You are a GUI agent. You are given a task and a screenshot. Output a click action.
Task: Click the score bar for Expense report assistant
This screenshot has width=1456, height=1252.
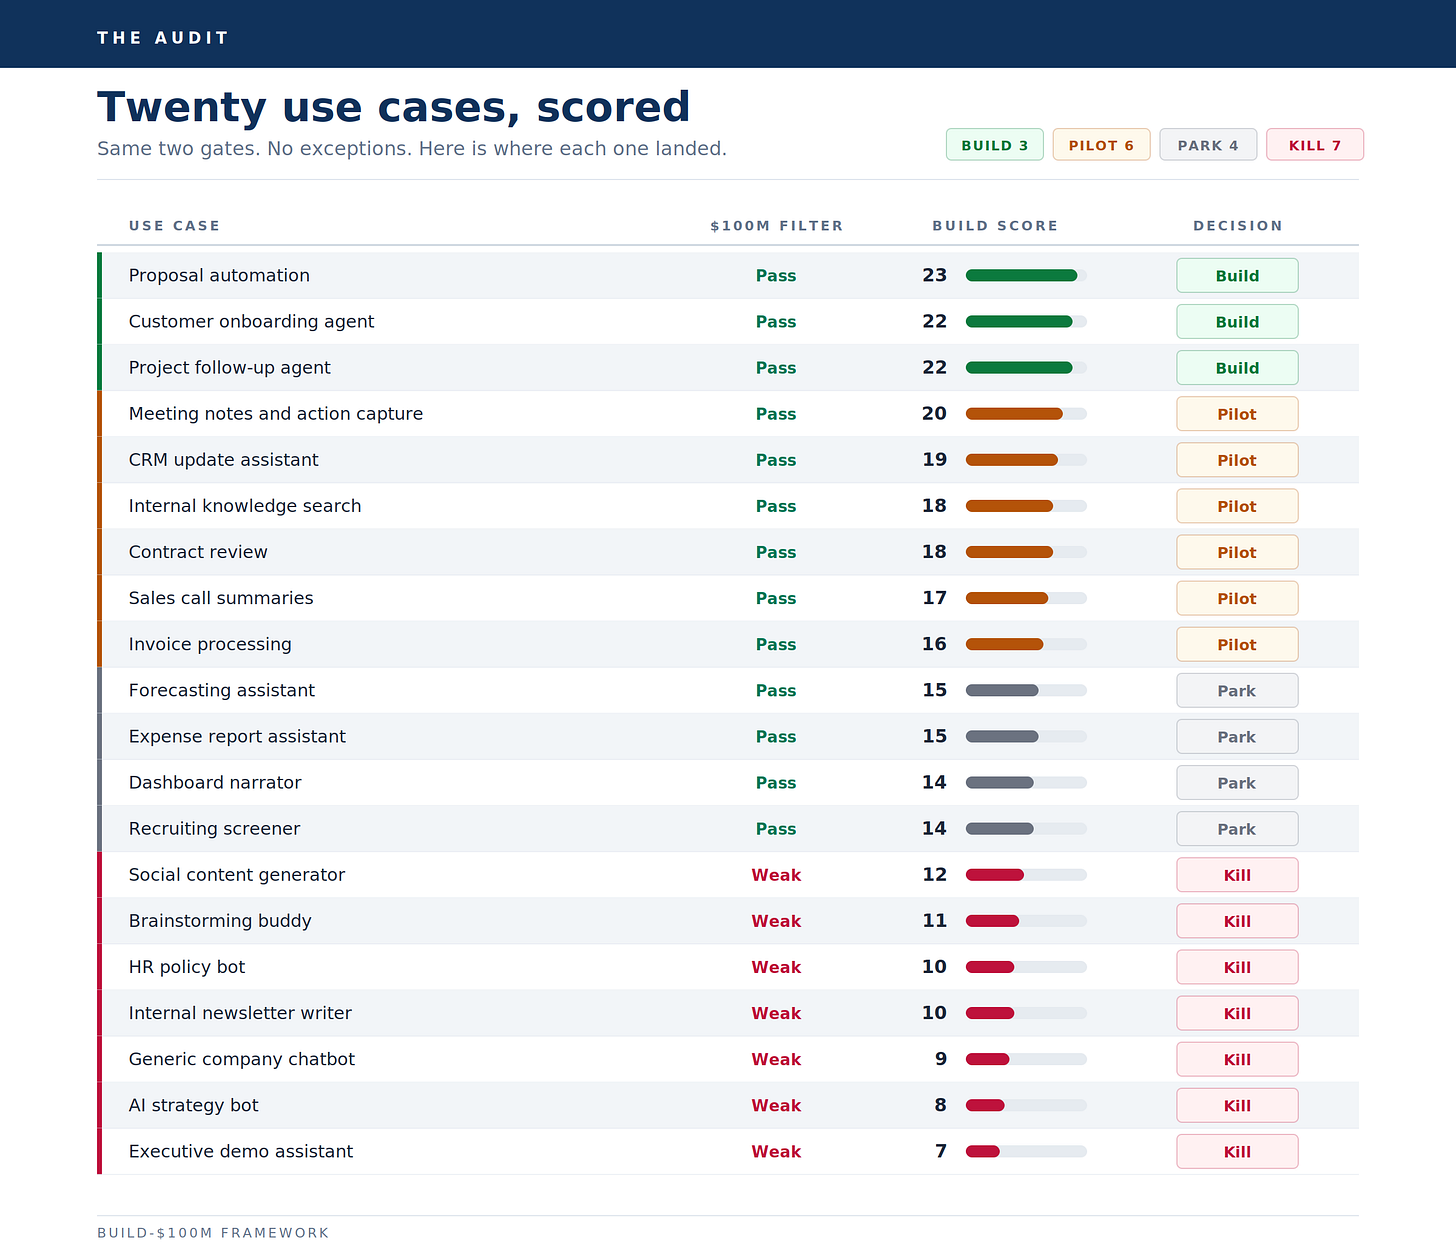click(x=1026, y=736)
